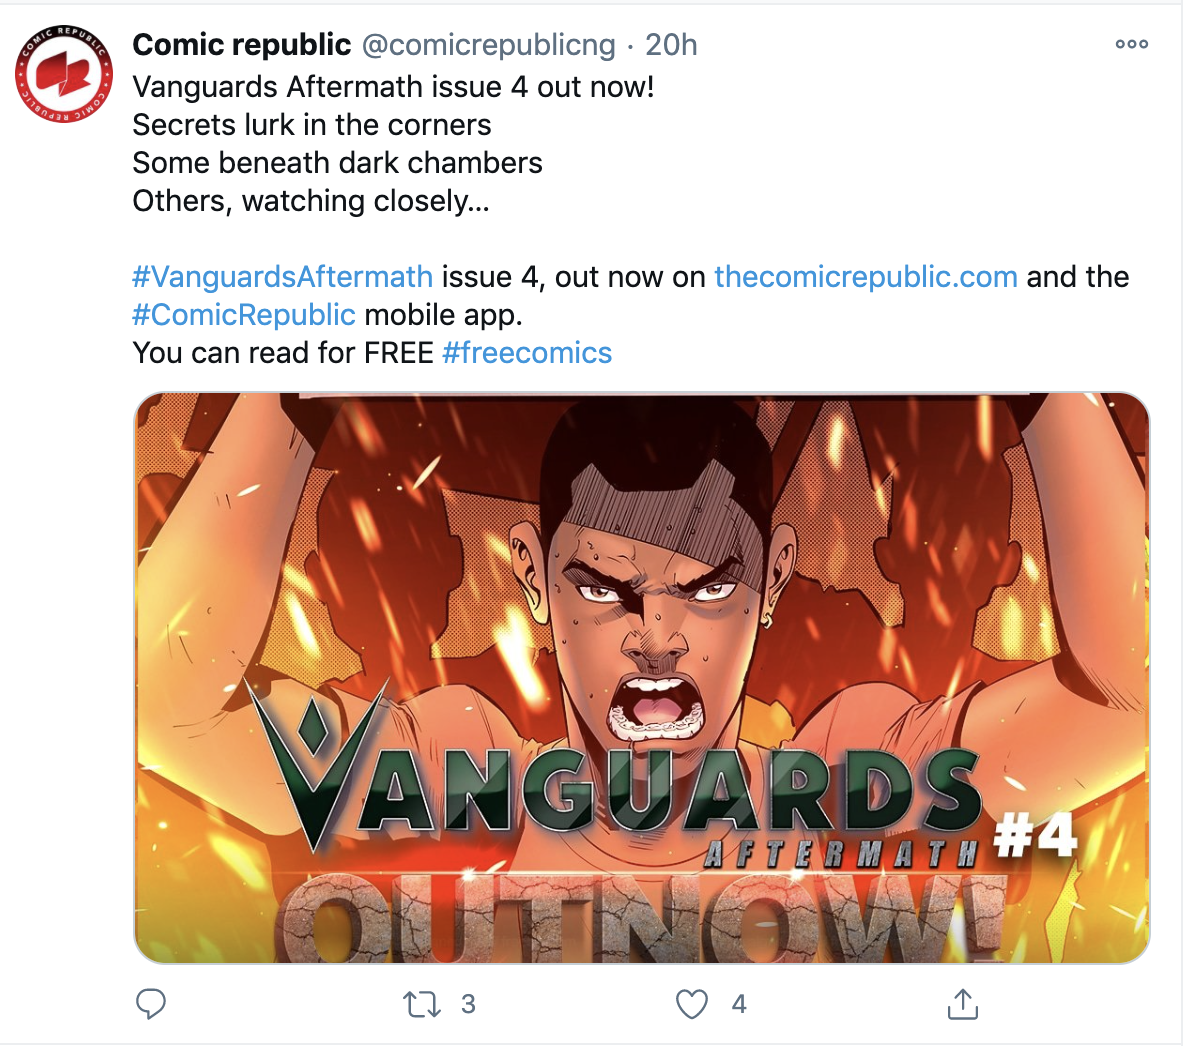Visit the thecomicrepublic.com link
This screenshot has height=1046, width=1191.
coord(866,277)
